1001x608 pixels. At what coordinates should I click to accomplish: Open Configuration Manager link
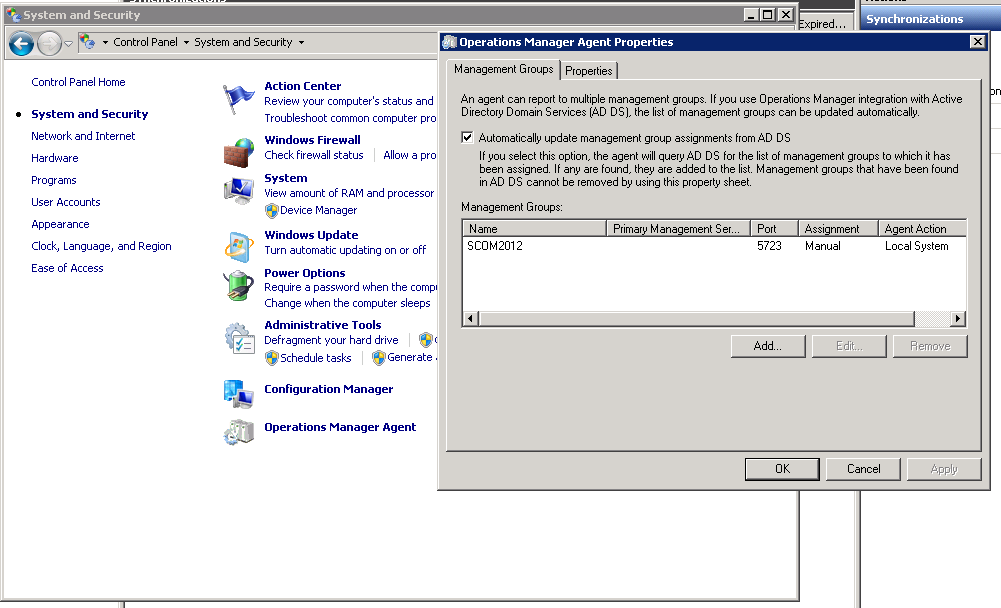tap(329, 389)
